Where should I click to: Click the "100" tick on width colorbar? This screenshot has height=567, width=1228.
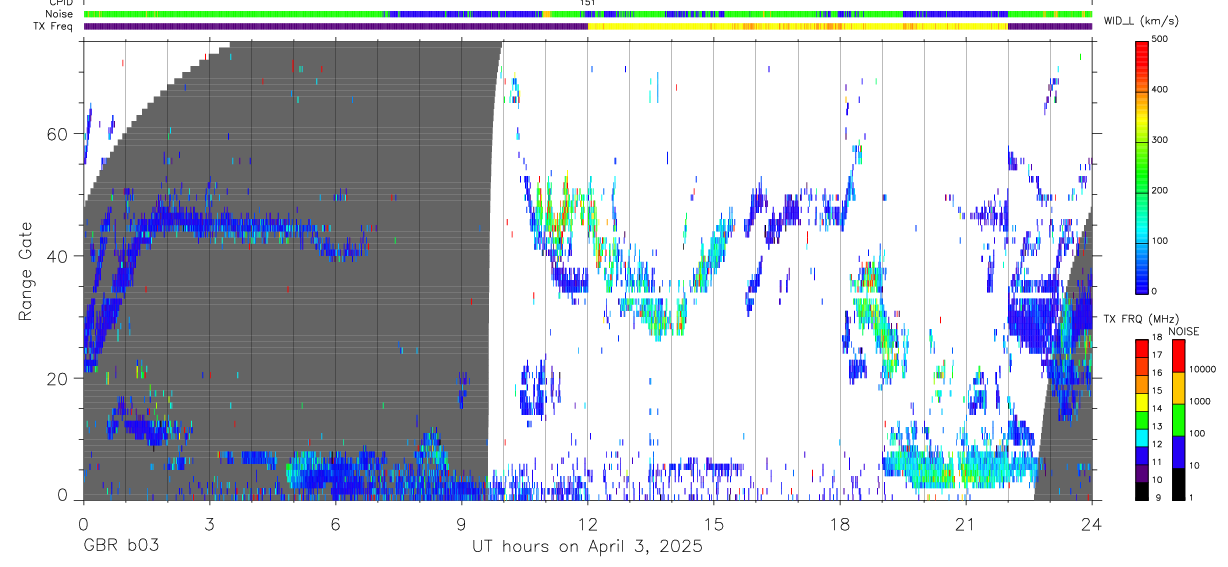pyautogui.click(x=1160, y=241)
